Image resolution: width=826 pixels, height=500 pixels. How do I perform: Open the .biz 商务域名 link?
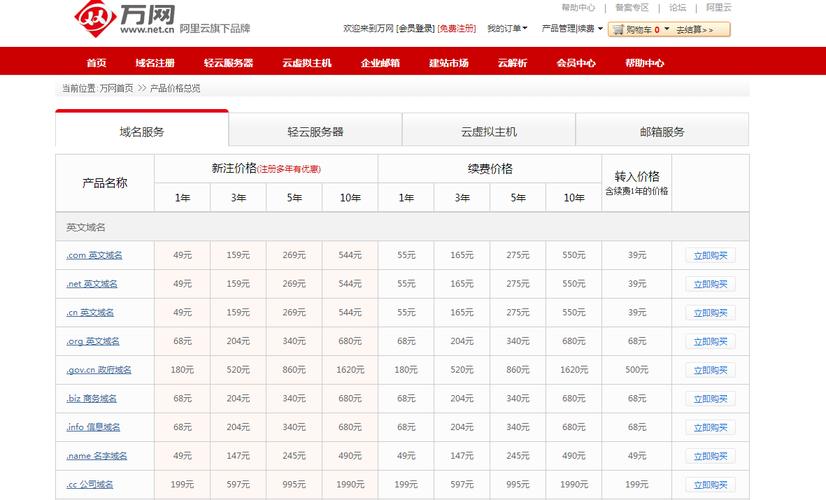coord(92,399)
